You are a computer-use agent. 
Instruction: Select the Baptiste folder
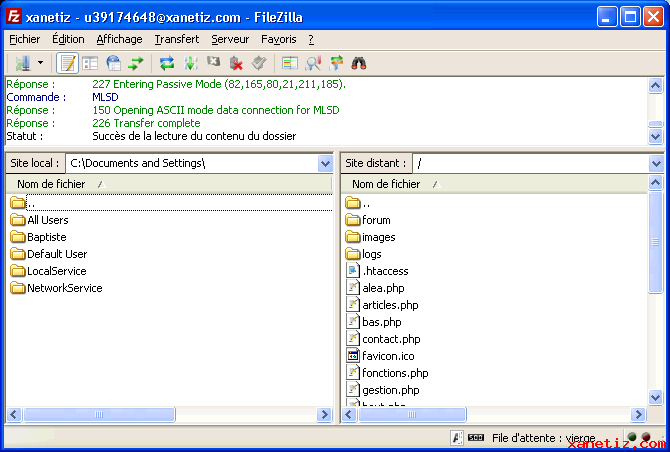point(38,237)
